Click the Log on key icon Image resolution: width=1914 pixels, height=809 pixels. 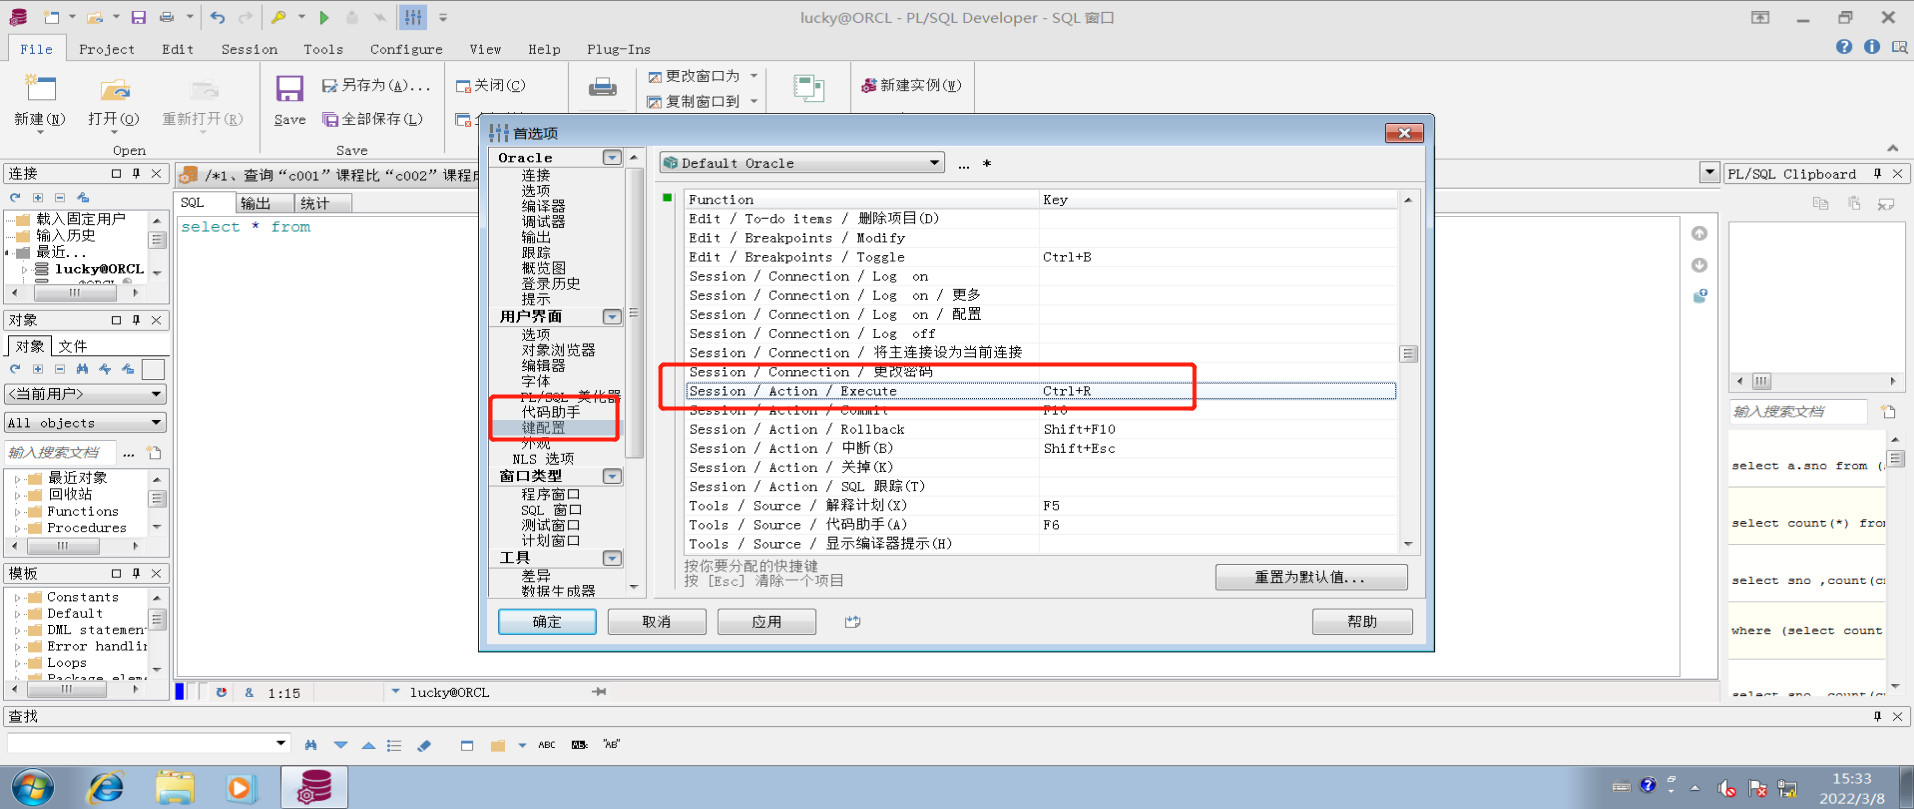(x=279, y=17)
